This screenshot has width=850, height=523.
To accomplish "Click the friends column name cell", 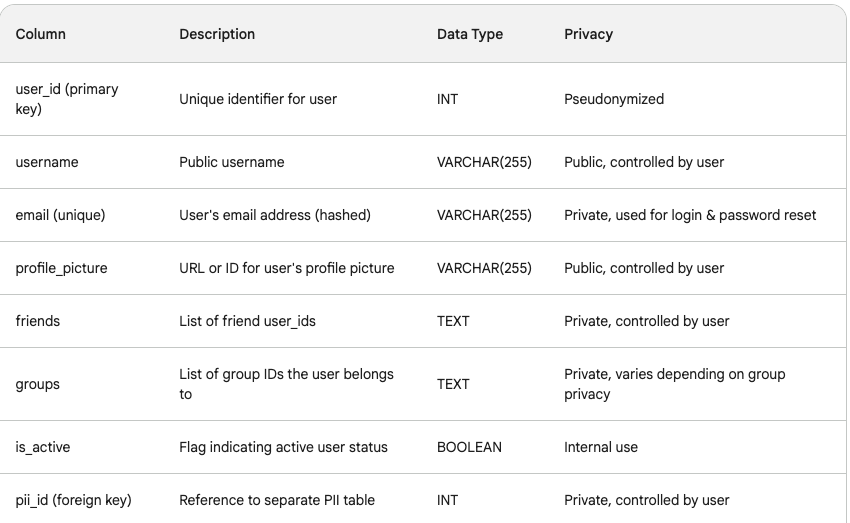I will (38, 321).
